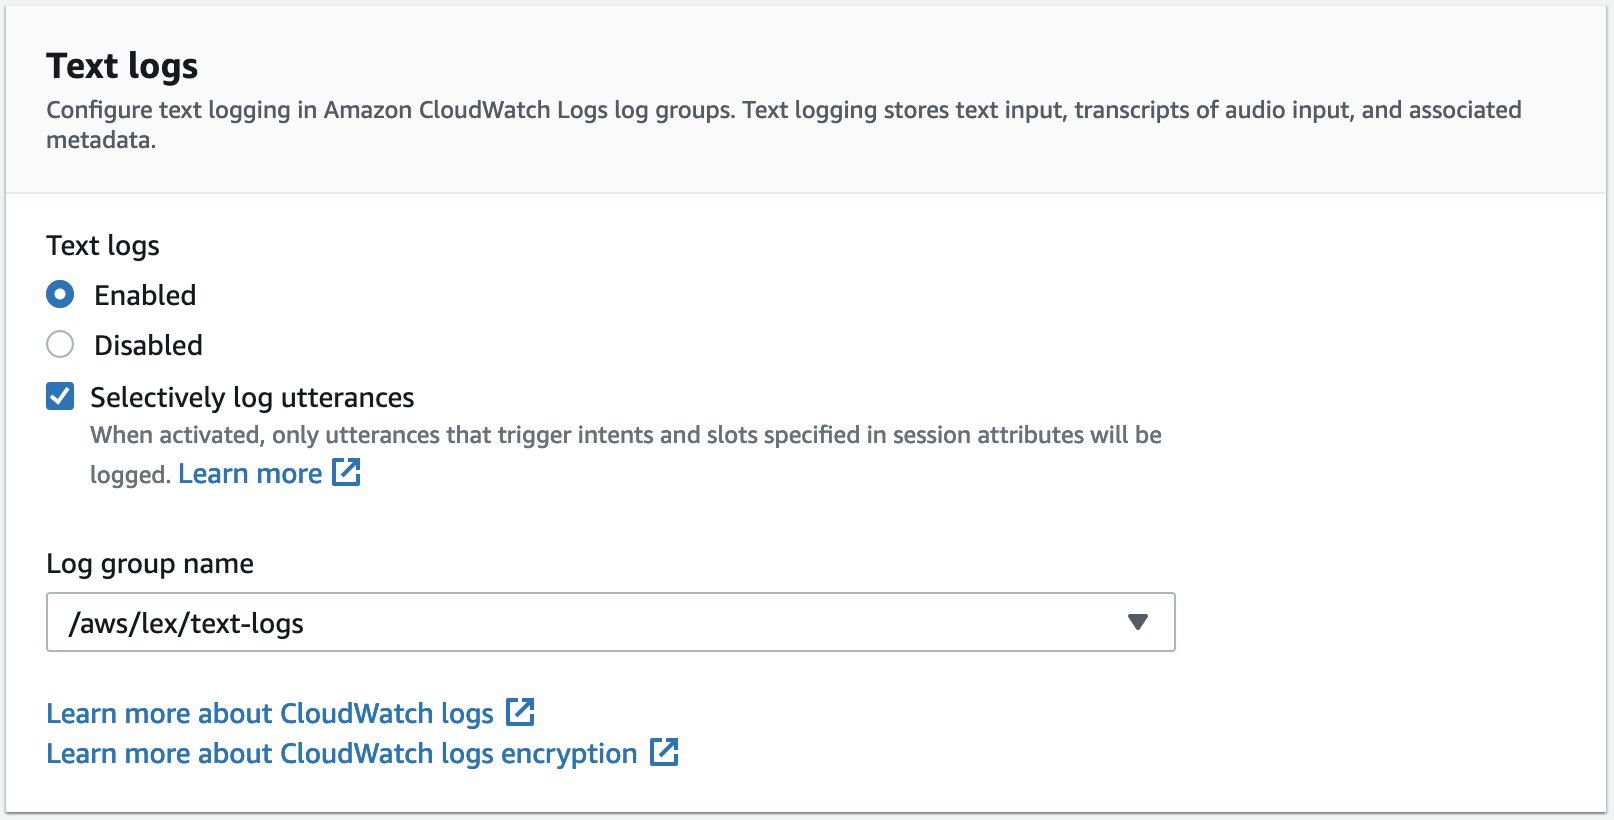Select the Disabled radio button

[x=60, y=345]
